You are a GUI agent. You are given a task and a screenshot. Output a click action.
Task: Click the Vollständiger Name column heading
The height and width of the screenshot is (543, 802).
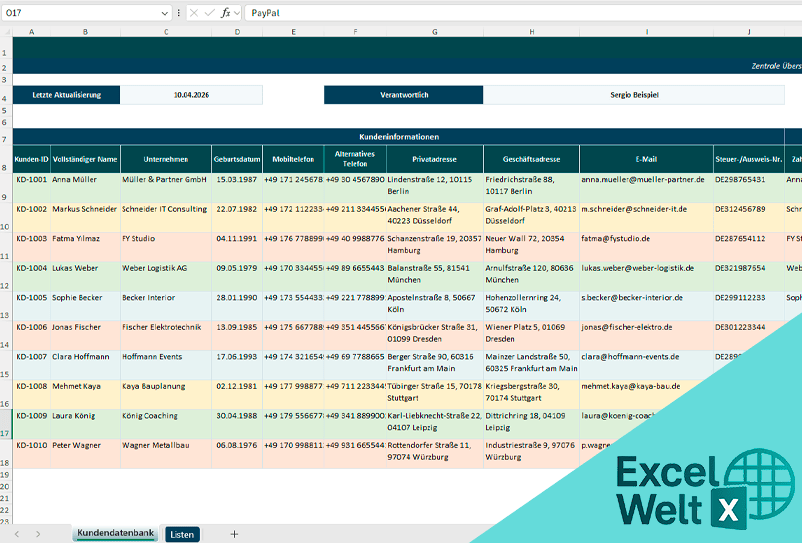point(85,159)
